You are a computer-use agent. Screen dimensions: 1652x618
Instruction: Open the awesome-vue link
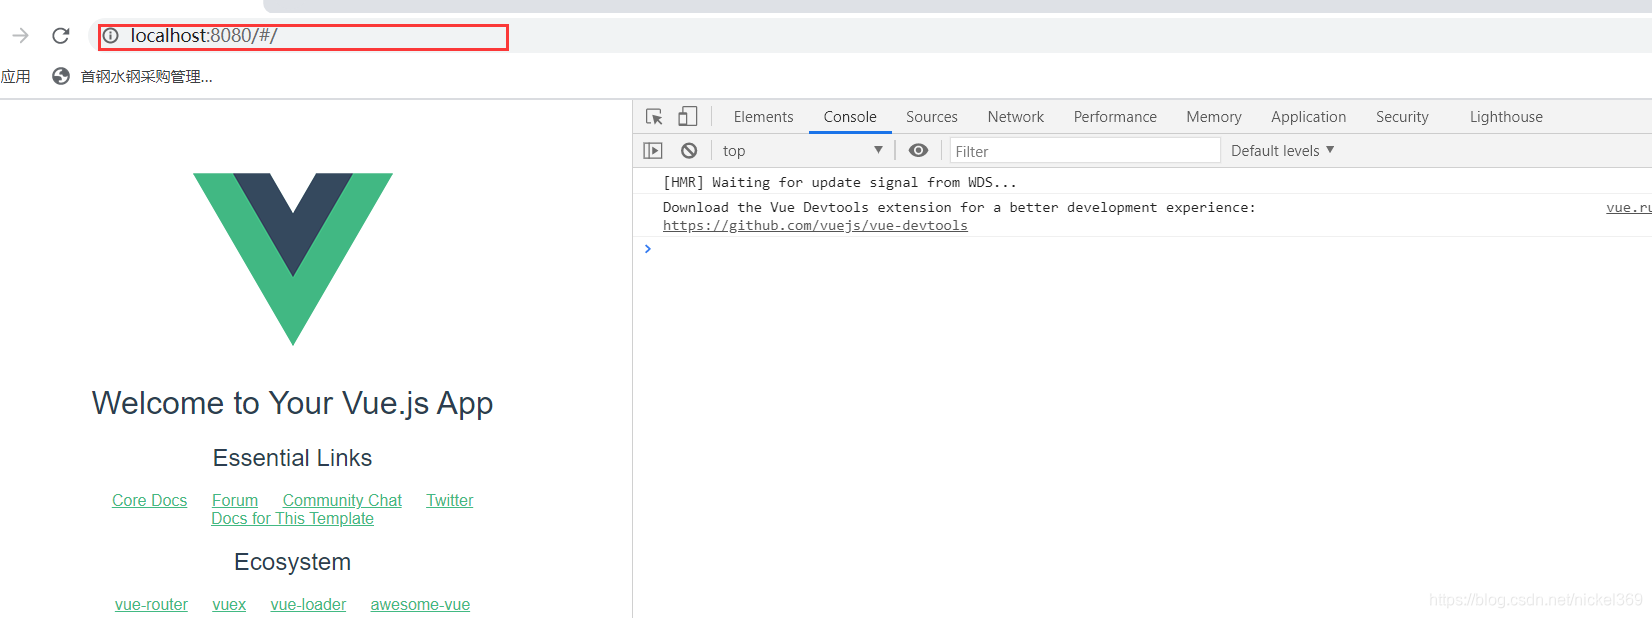tap(420, 605)
